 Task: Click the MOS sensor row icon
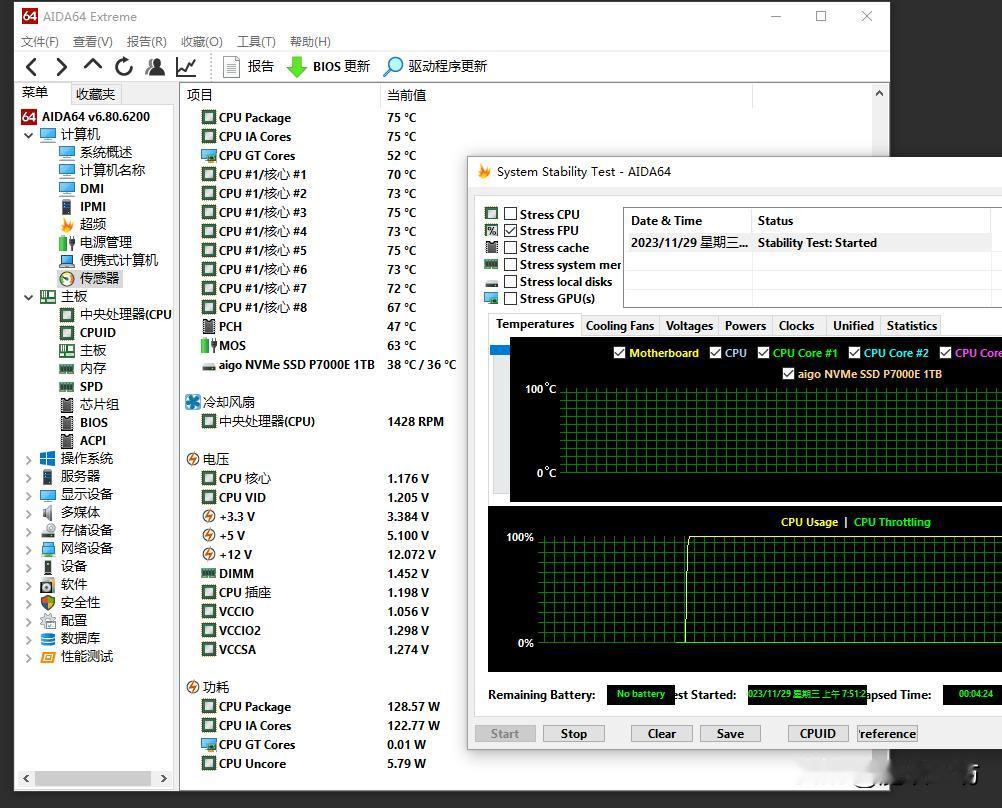(x=208, y=345)
